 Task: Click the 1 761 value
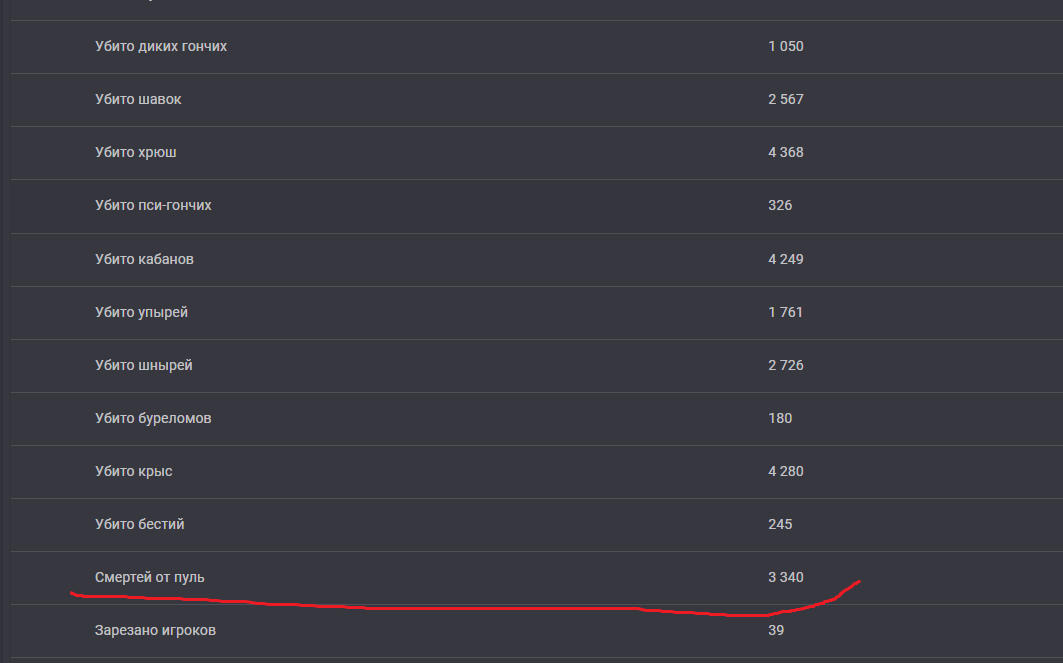786,312
